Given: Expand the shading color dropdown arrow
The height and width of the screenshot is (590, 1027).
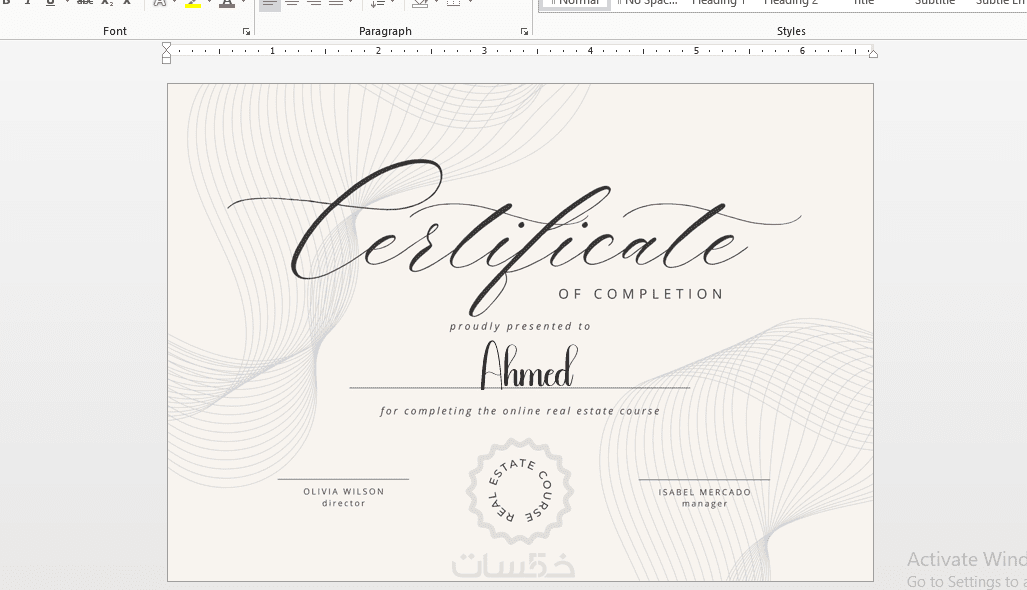Looking at the screenshot, I should 436,3.
